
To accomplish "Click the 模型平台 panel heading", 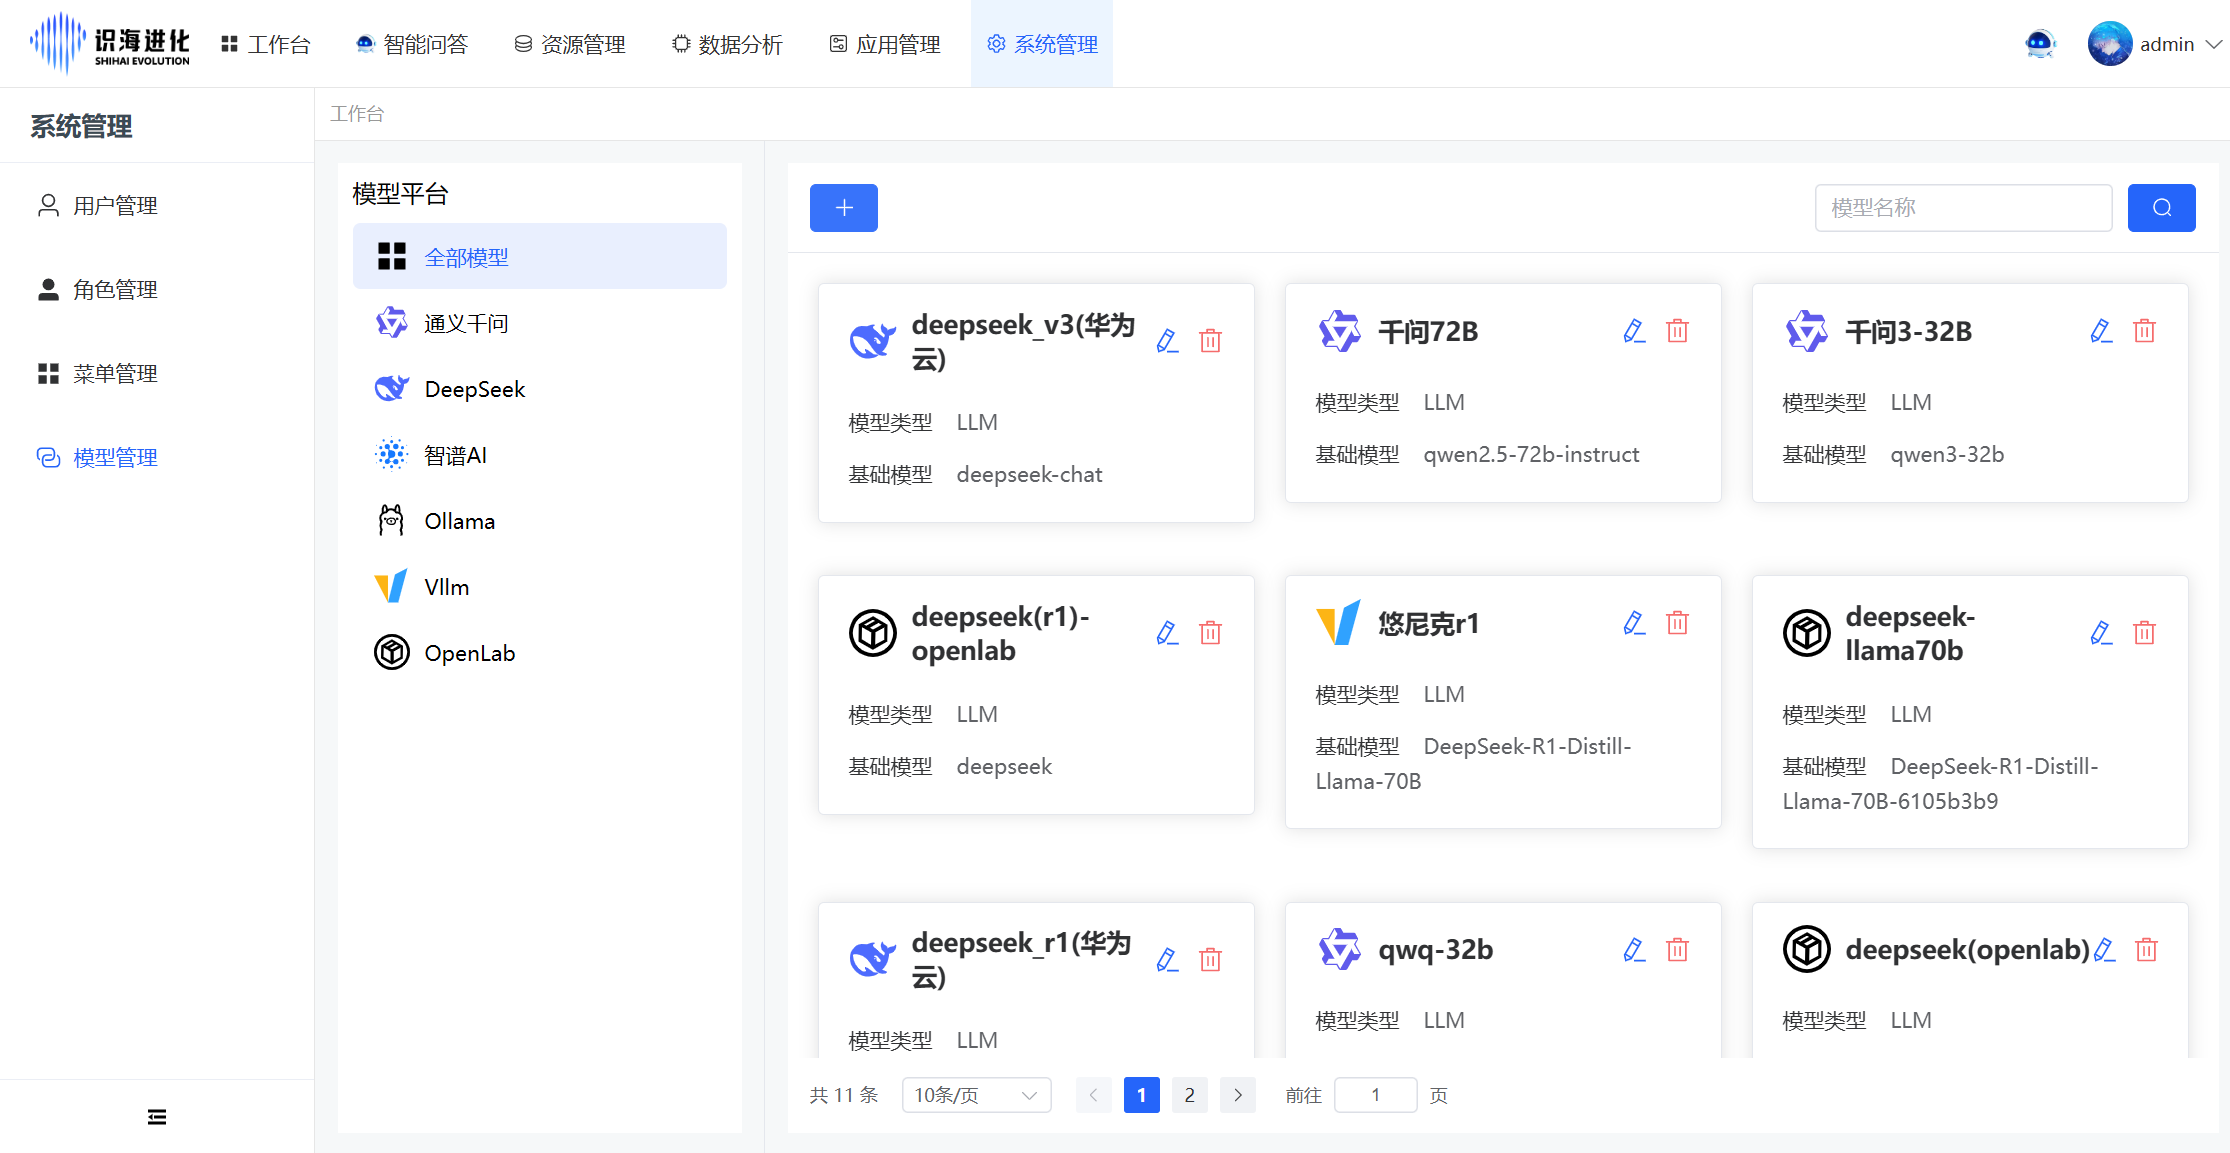I will tap(400, 194).
